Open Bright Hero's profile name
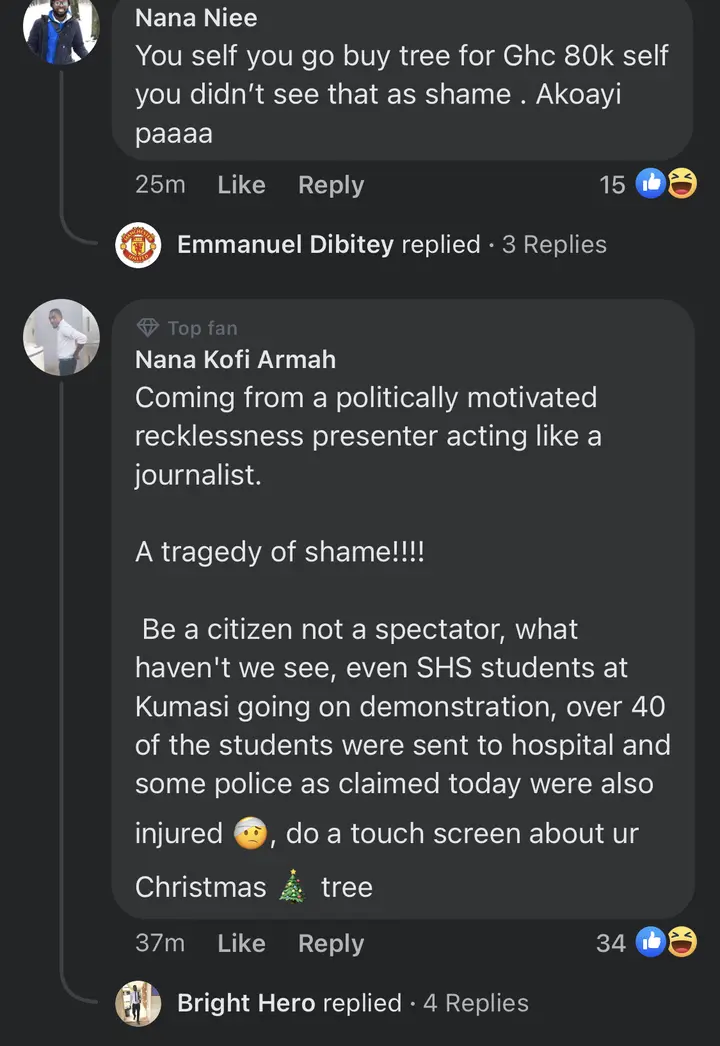 click(x=246, y=1003)
